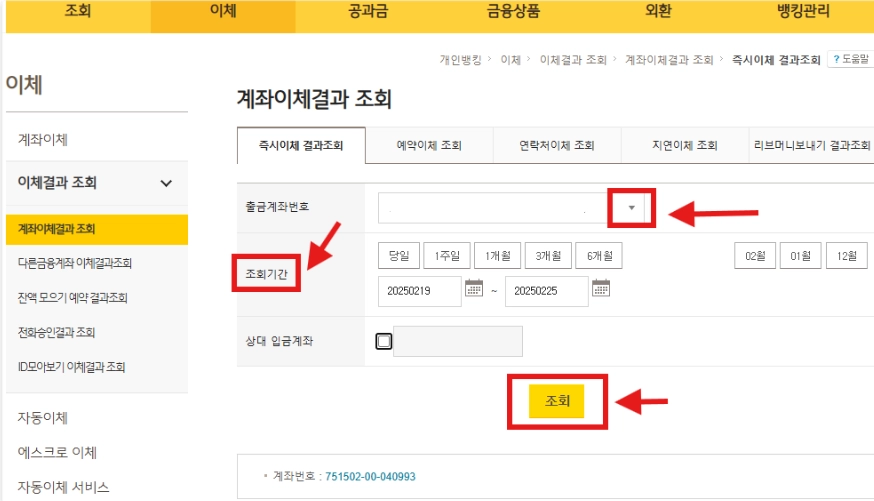Open 다른금융계좌 이체결과조회 in sidebar
Viewport: 874px width, 501px height.
coord(75,263)
